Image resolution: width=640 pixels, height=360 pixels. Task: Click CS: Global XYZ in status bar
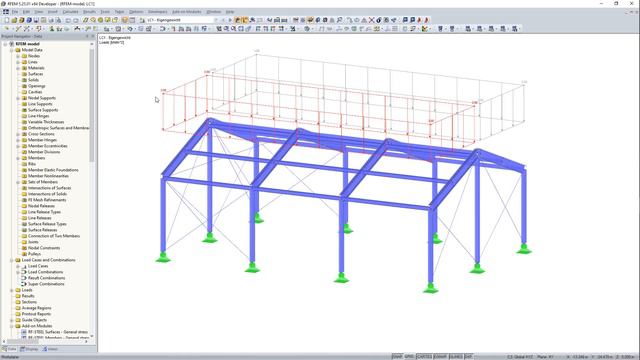520,357
